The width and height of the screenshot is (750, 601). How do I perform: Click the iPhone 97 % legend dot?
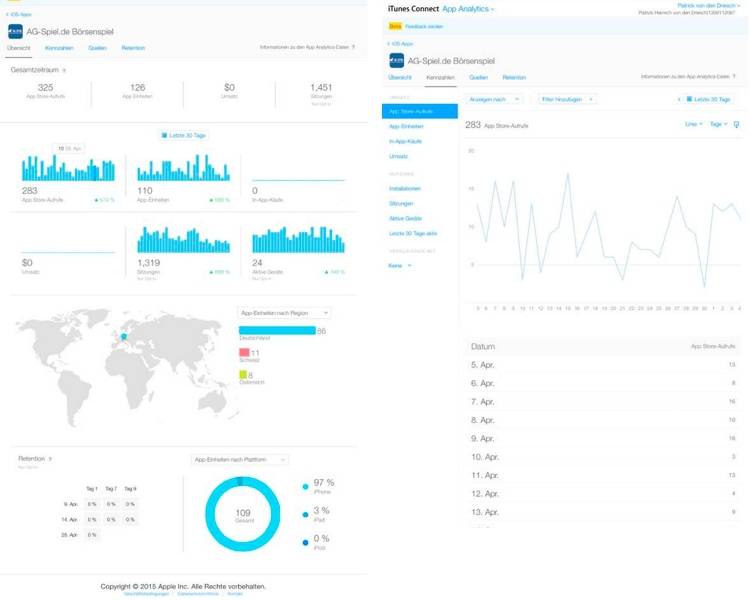pos(305,487)
